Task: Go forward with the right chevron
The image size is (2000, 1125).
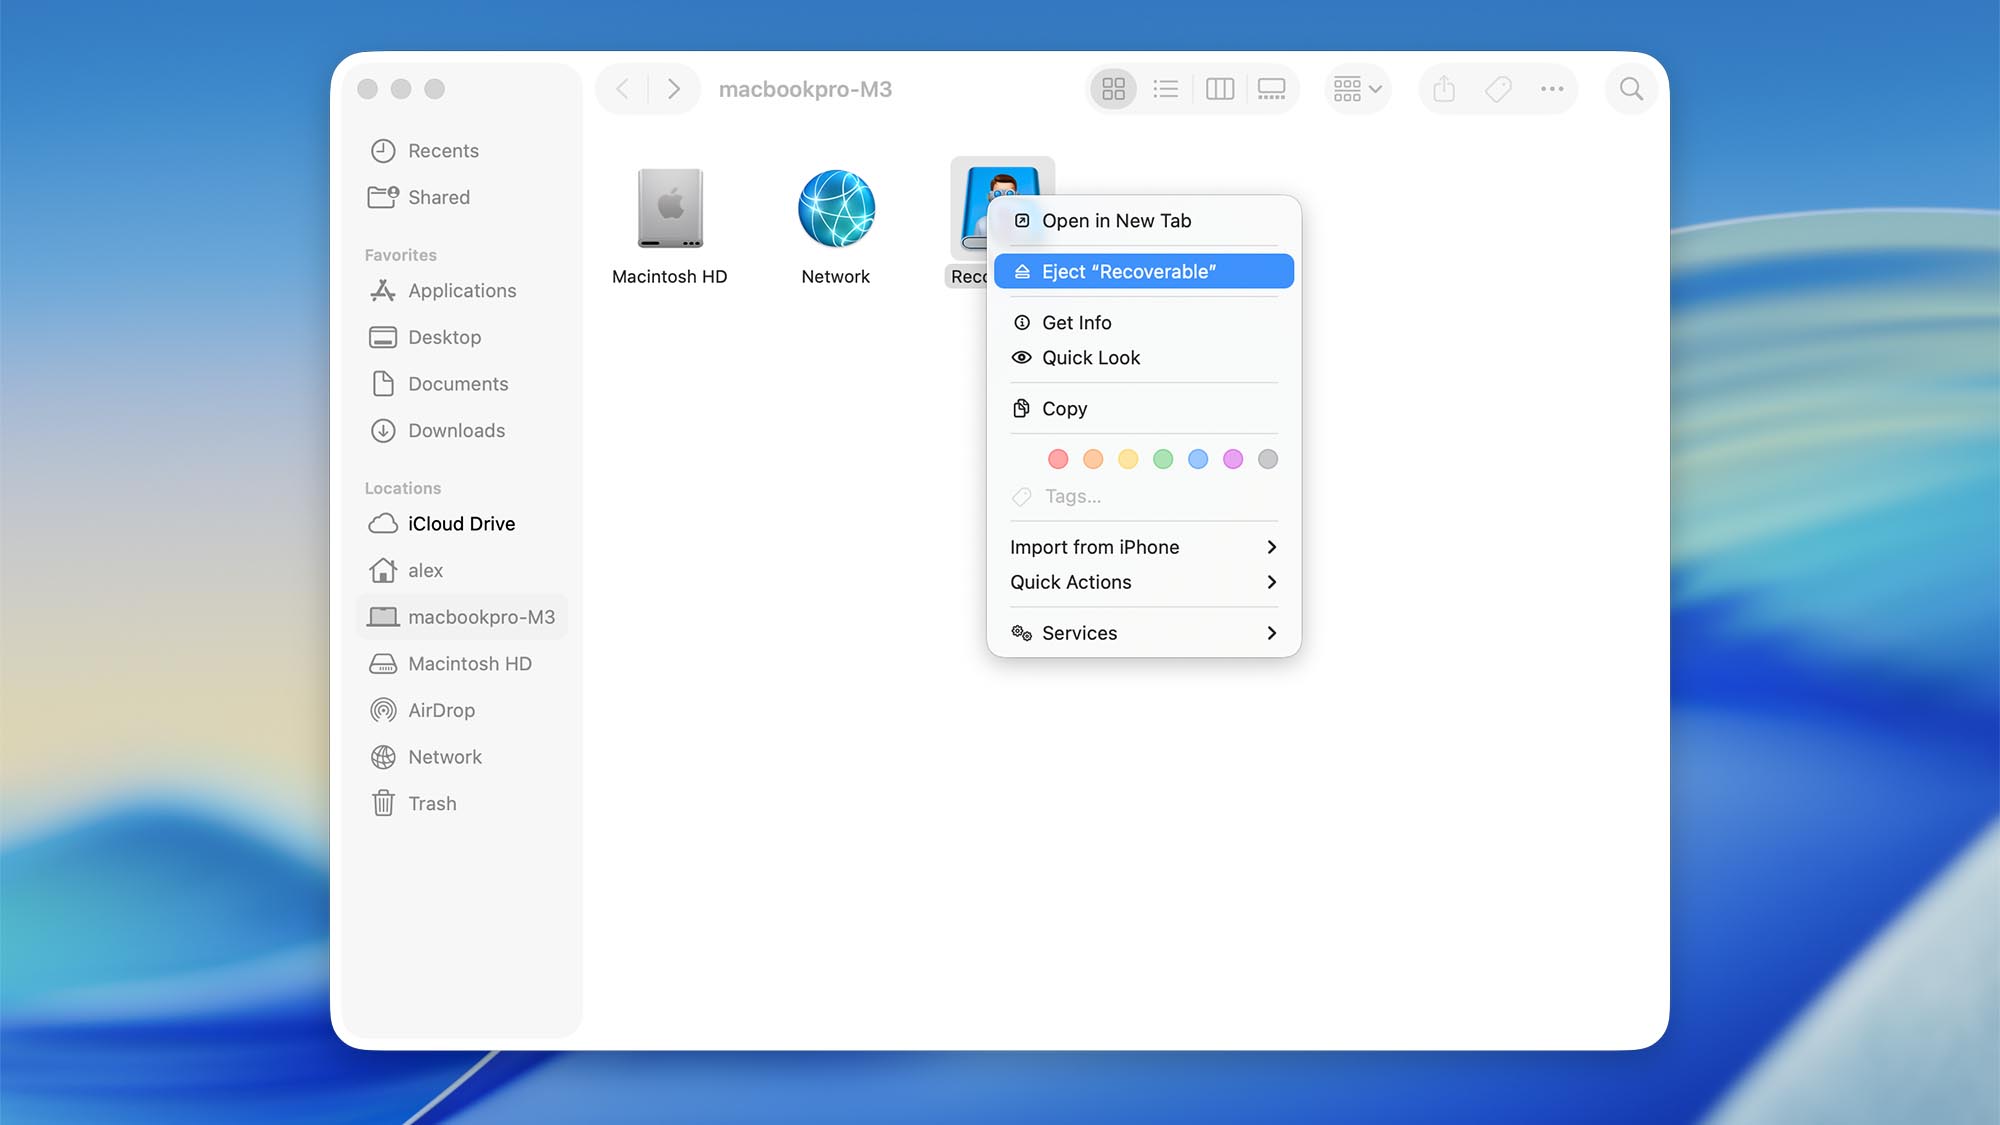Action: 674,90
